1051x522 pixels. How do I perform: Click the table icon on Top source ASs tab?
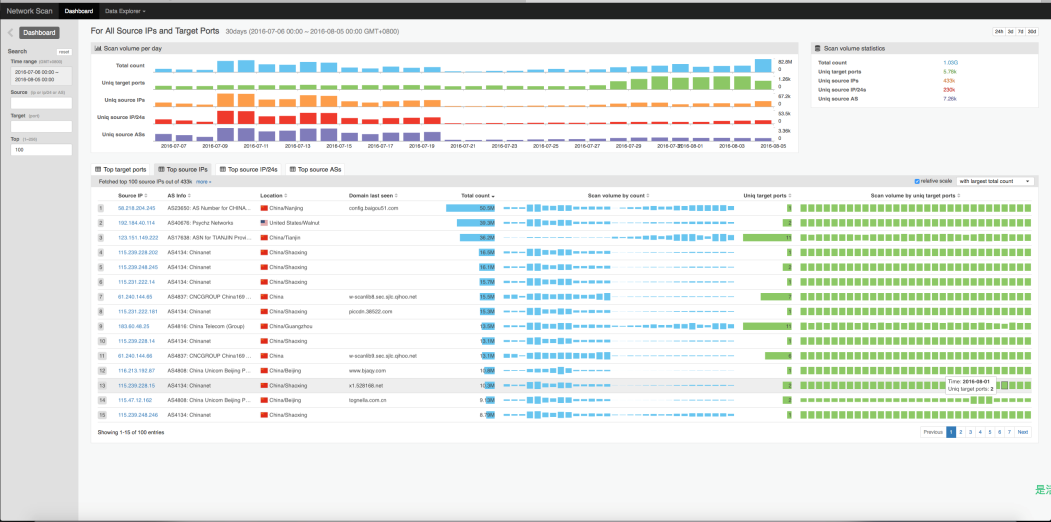(x=292, y=170)
